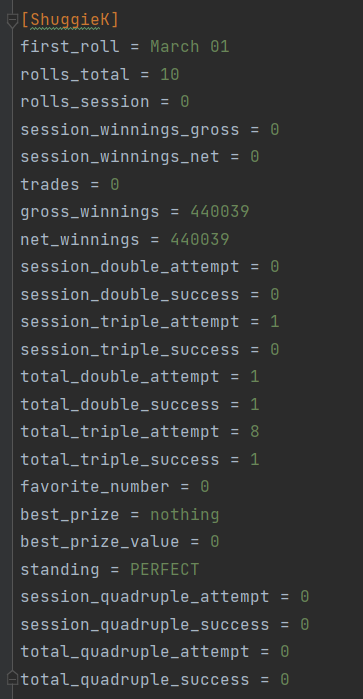
Task: Click the total_quadruple_attempt key
Action: click(x=135, y=652)
